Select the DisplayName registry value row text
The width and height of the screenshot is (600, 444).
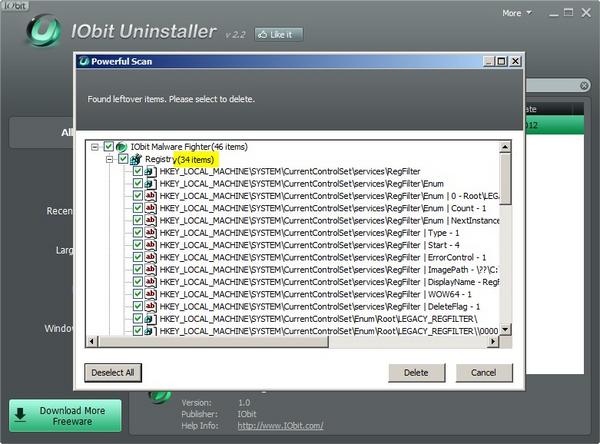point(329,282)
